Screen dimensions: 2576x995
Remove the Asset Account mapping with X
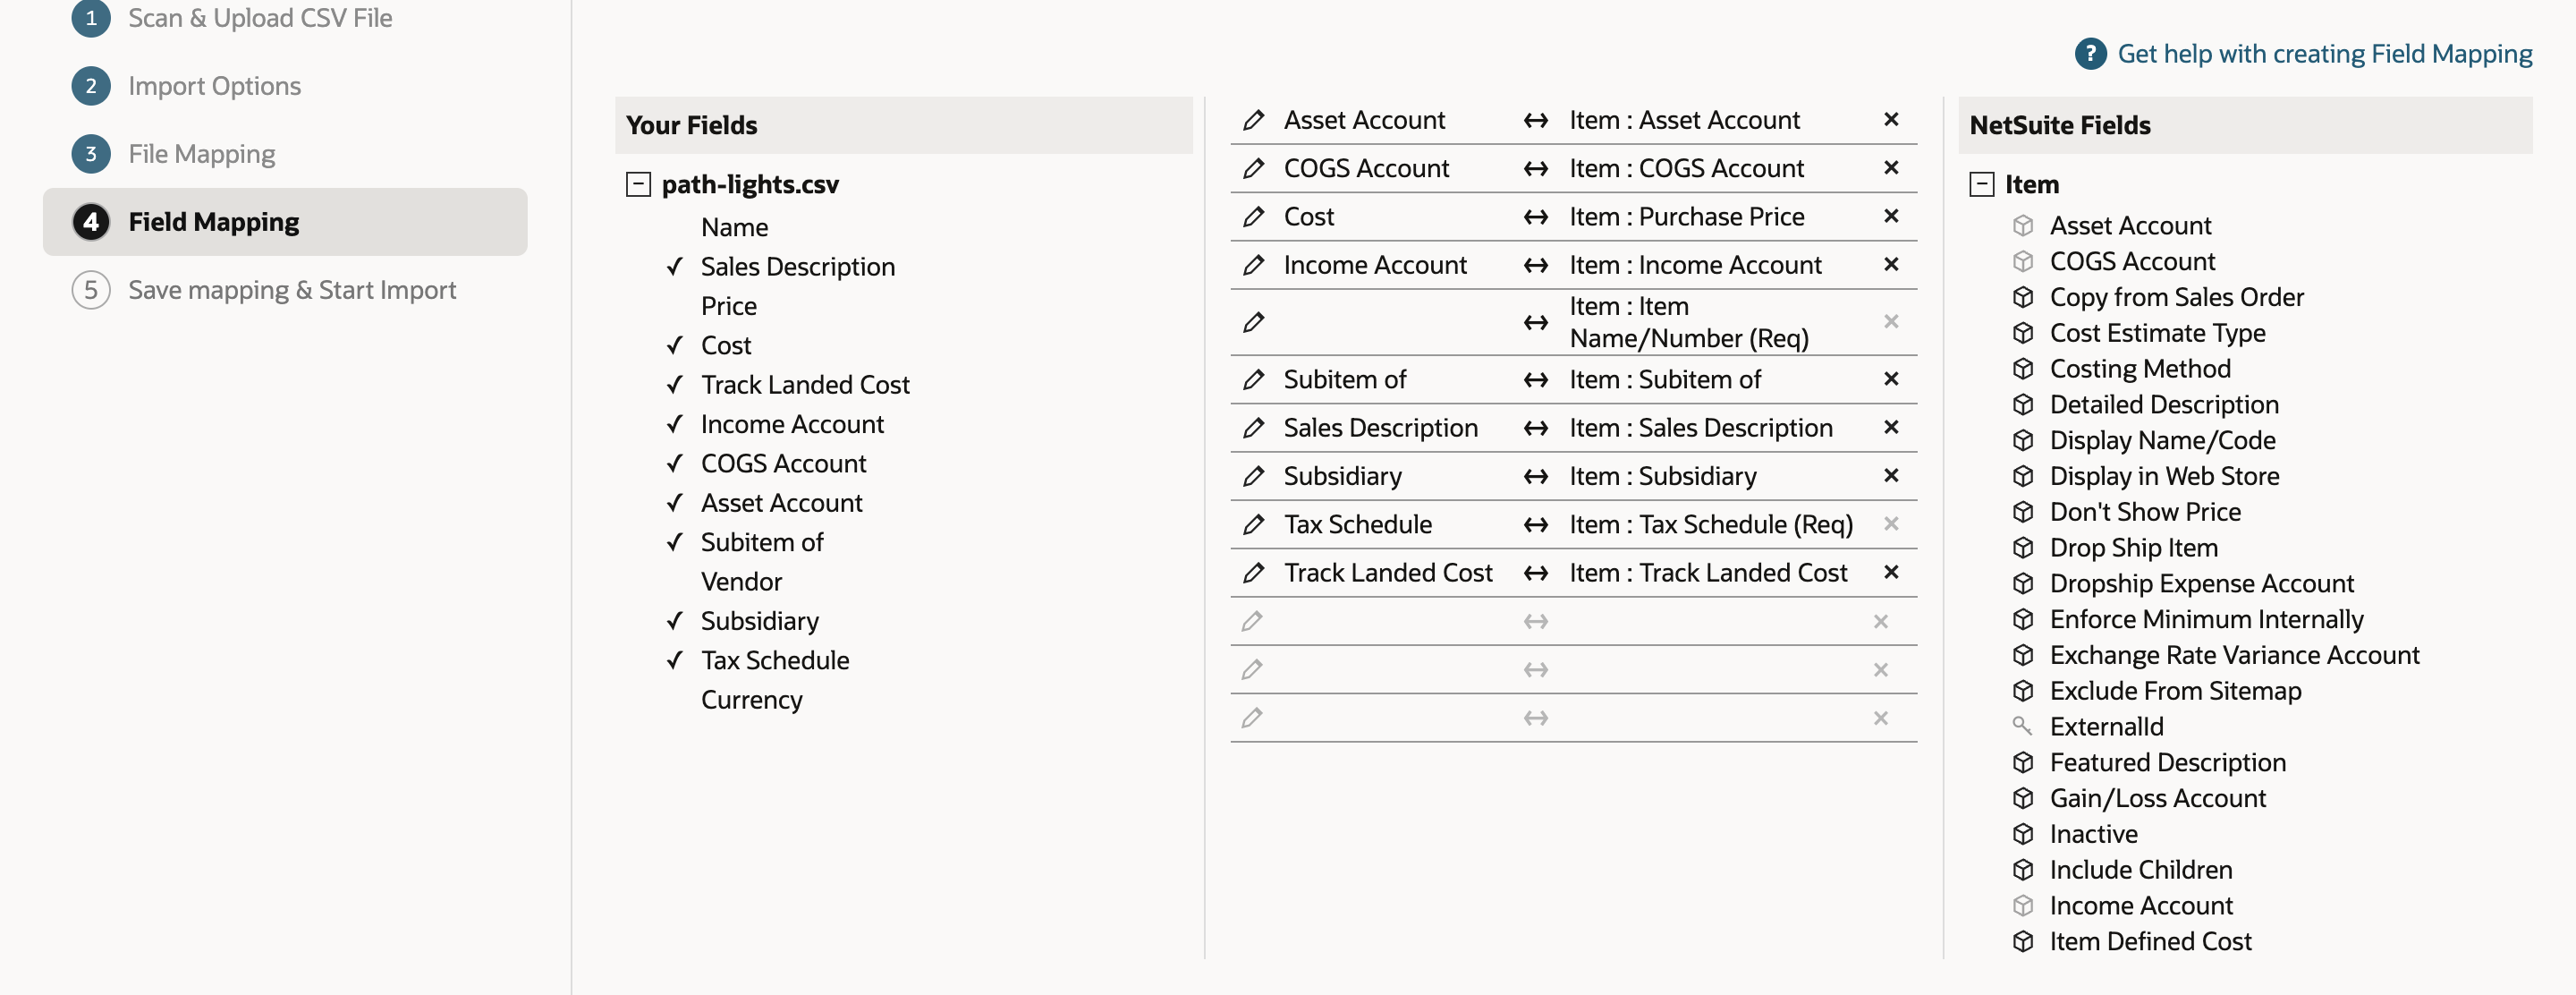(x=1890, y=119)
